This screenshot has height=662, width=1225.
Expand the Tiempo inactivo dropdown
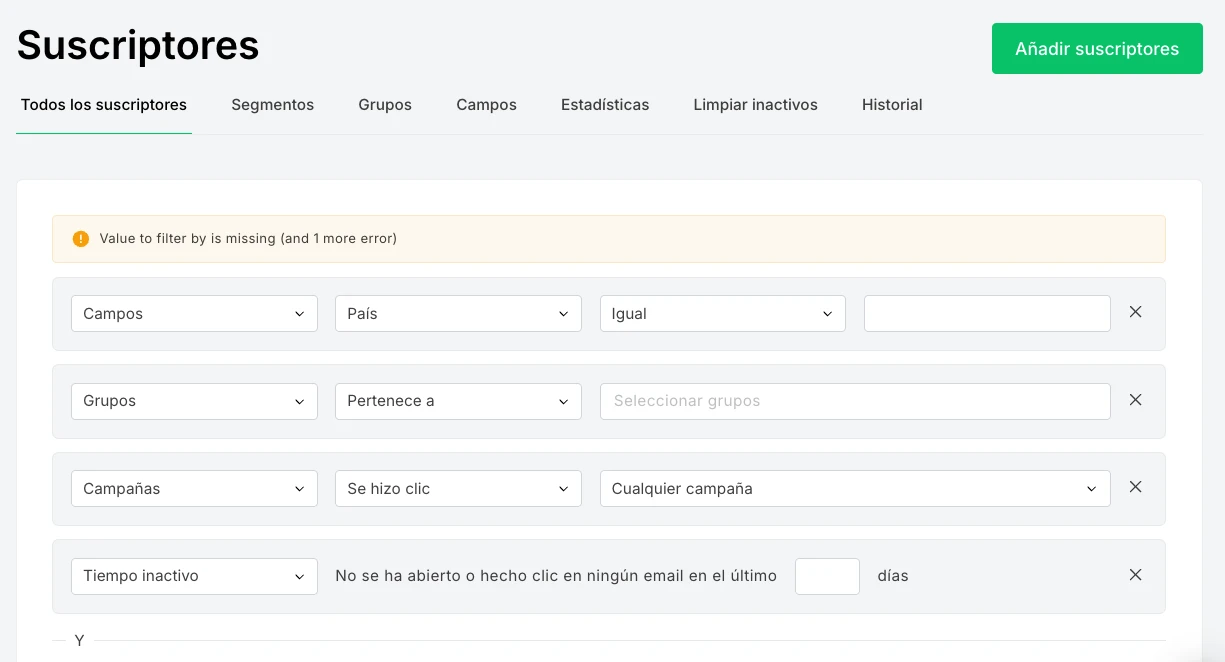tap(194, 576)
